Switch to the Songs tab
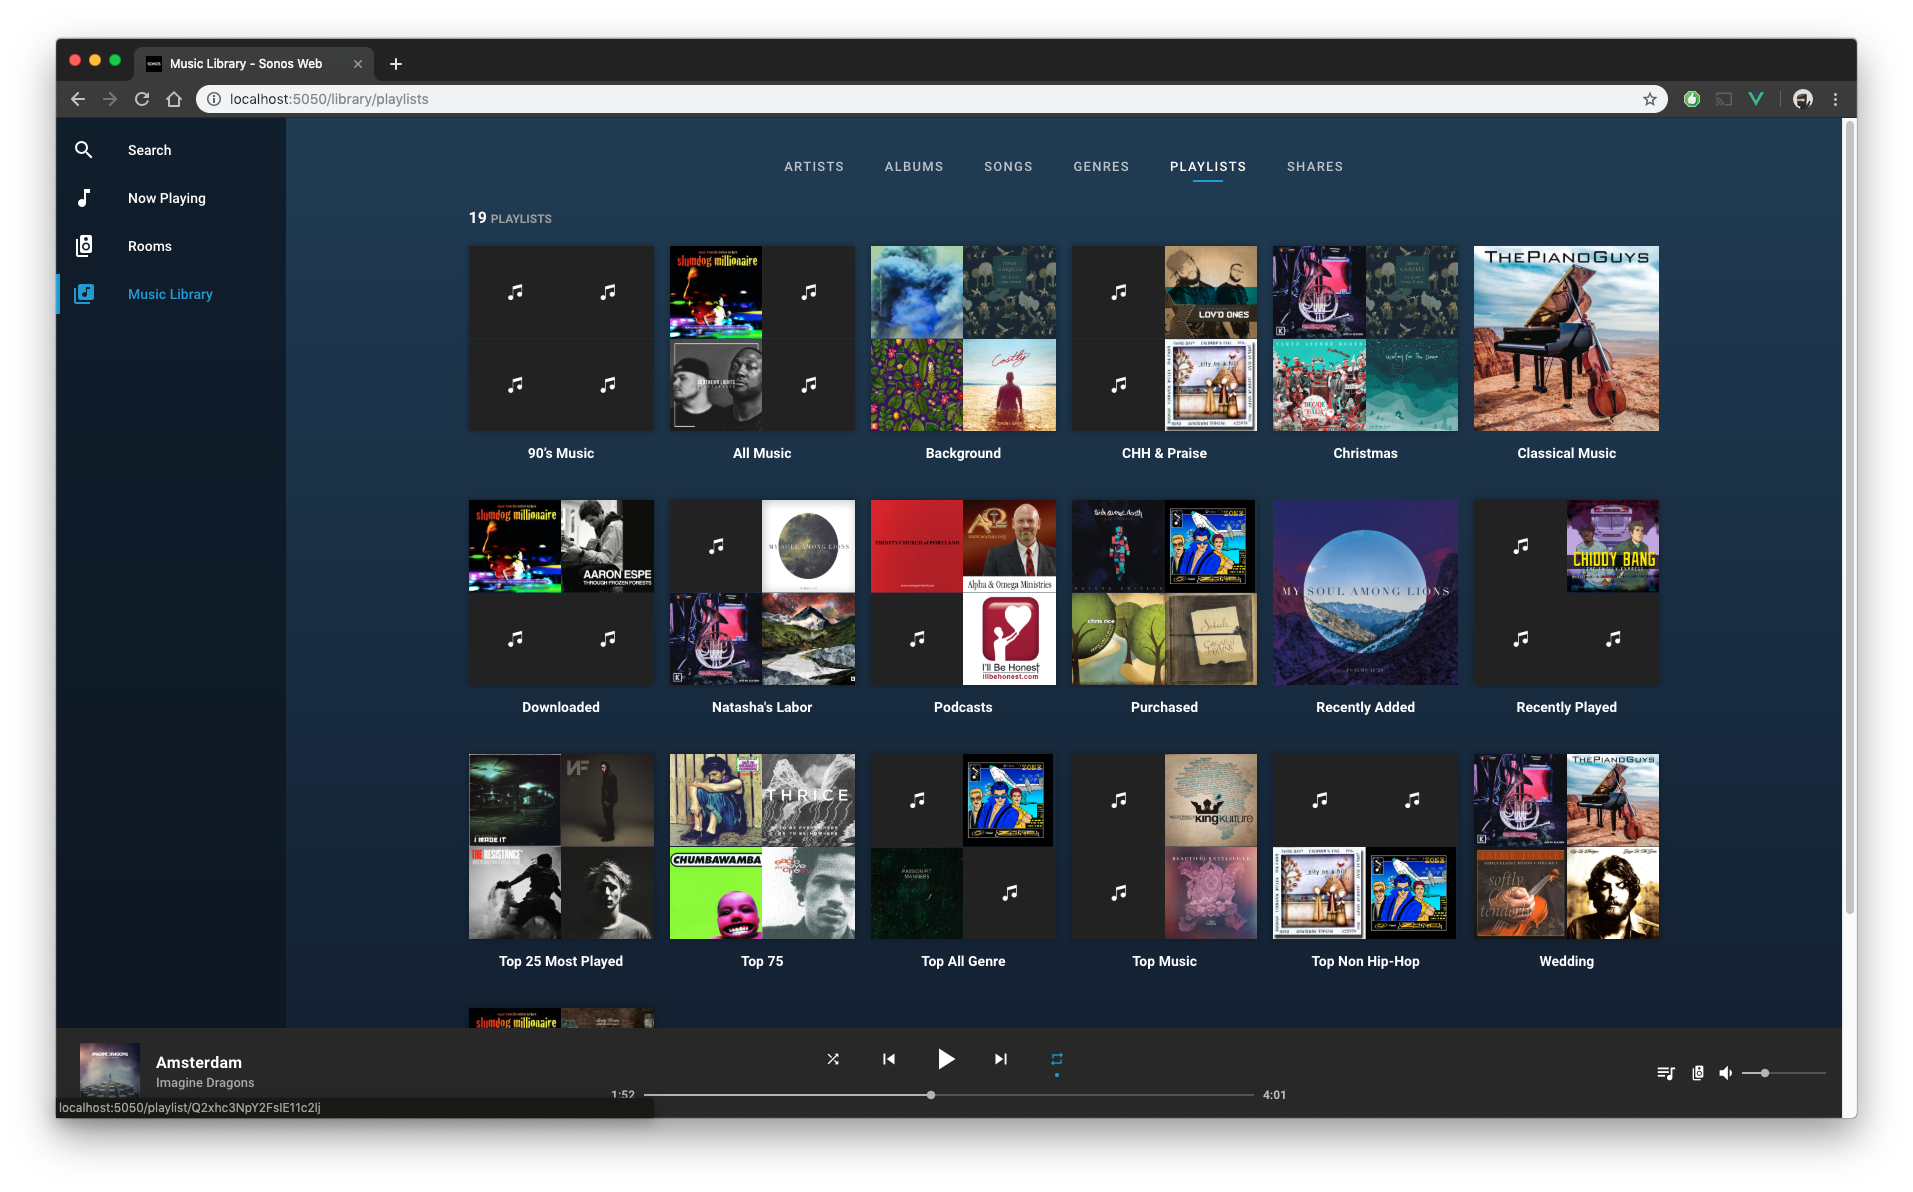This screenshot has width=1913, height=1192. pyautogui.click(x=1008, y=167)
